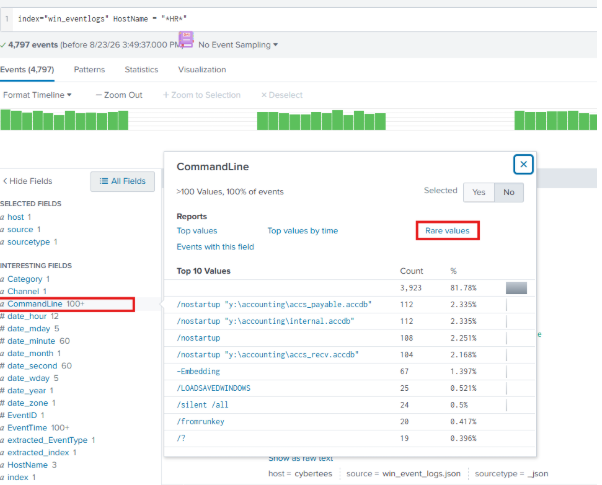The image size is (602, 485).
Task: Select the /silent /all value
Action: tap(202, 405)
